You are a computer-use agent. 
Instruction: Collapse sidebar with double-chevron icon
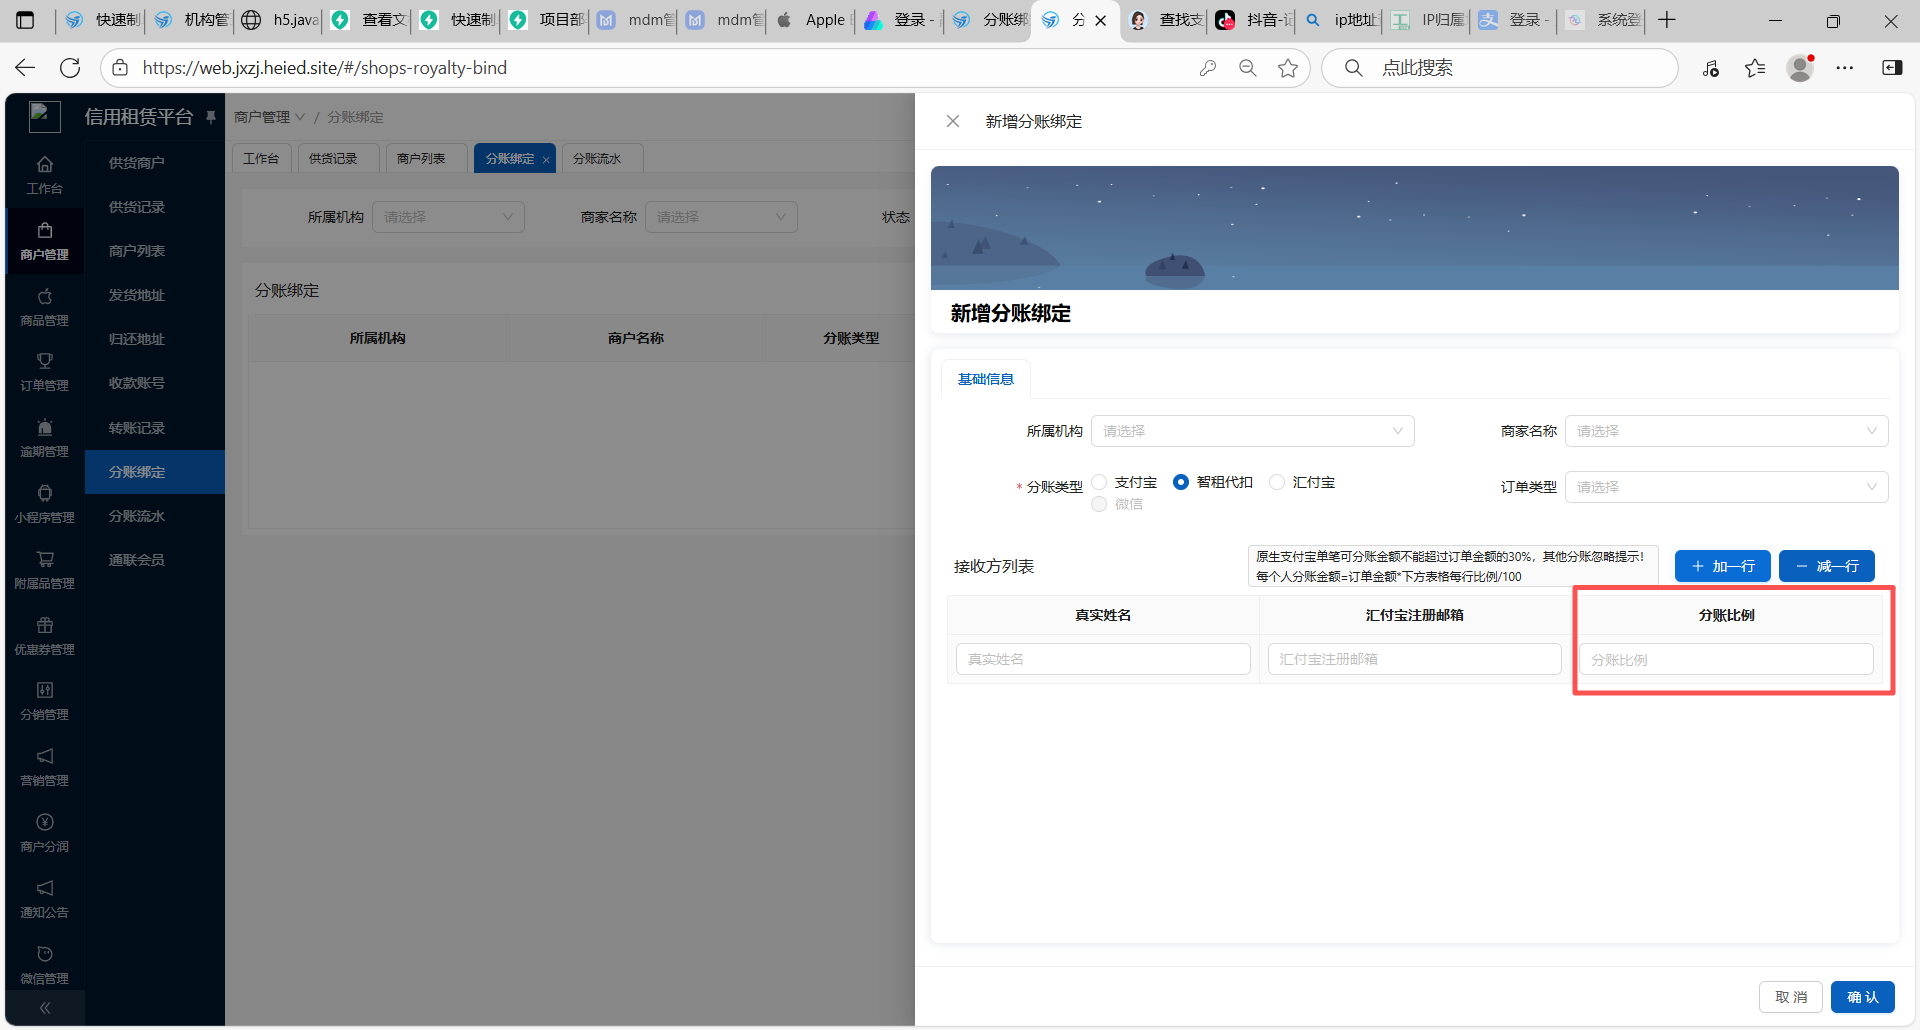click(x=45, y=1008)
